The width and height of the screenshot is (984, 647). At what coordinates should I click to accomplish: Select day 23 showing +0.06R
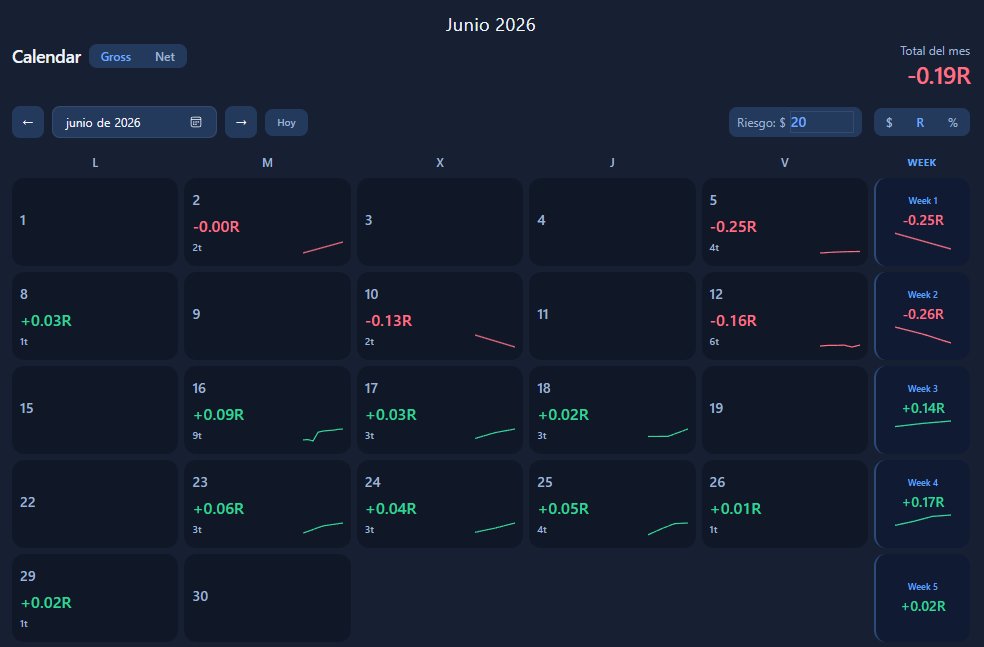(x=267, y=504)
